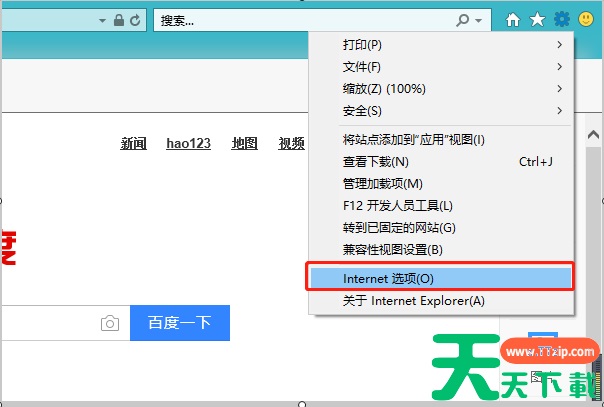Select 文件(F) menu item
This screenshot has width=604, height=407.
(441, 67)
